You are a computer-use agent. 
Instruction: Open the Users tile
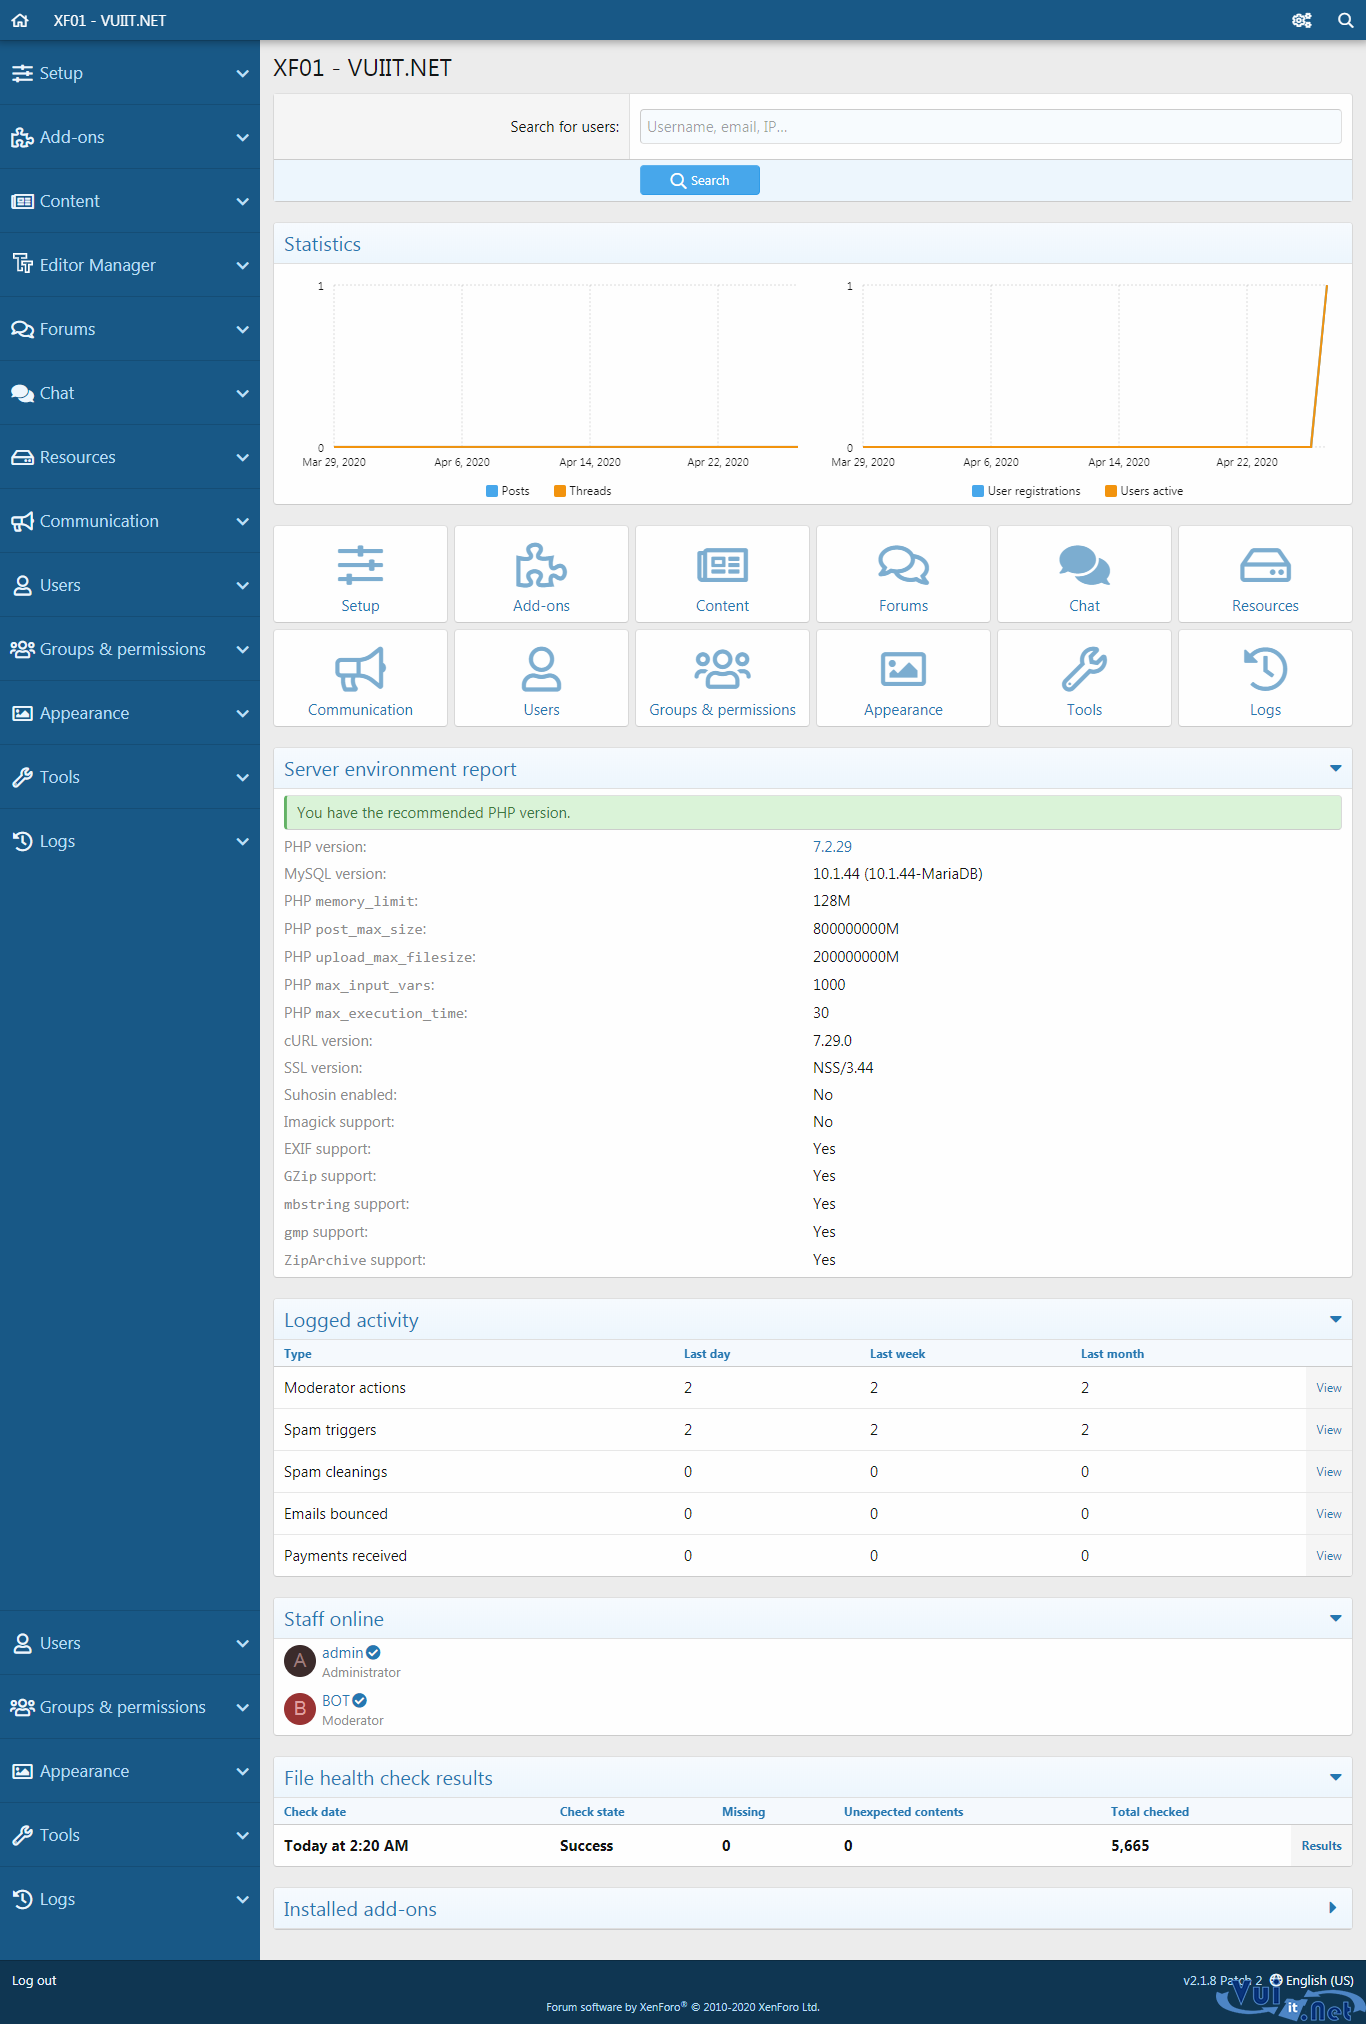point(541,678)
